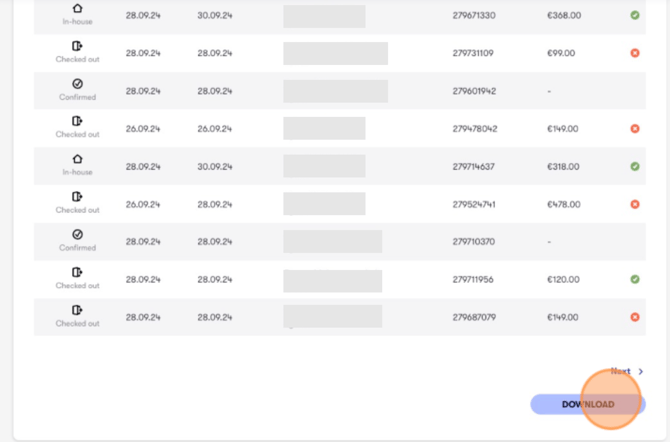The image size is (670, 442).
Task: Click green check icon on €318.00 row
Action: [635, 166]
